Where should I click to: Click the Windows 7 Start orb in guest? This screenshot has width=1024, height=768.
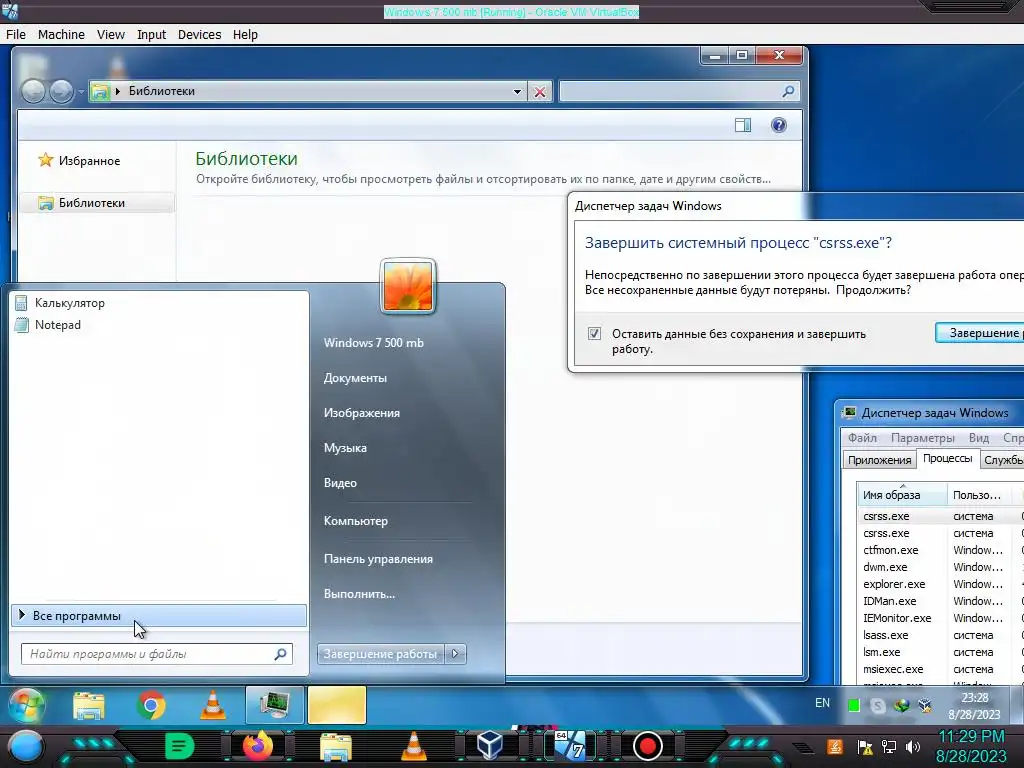click(27, 705)
